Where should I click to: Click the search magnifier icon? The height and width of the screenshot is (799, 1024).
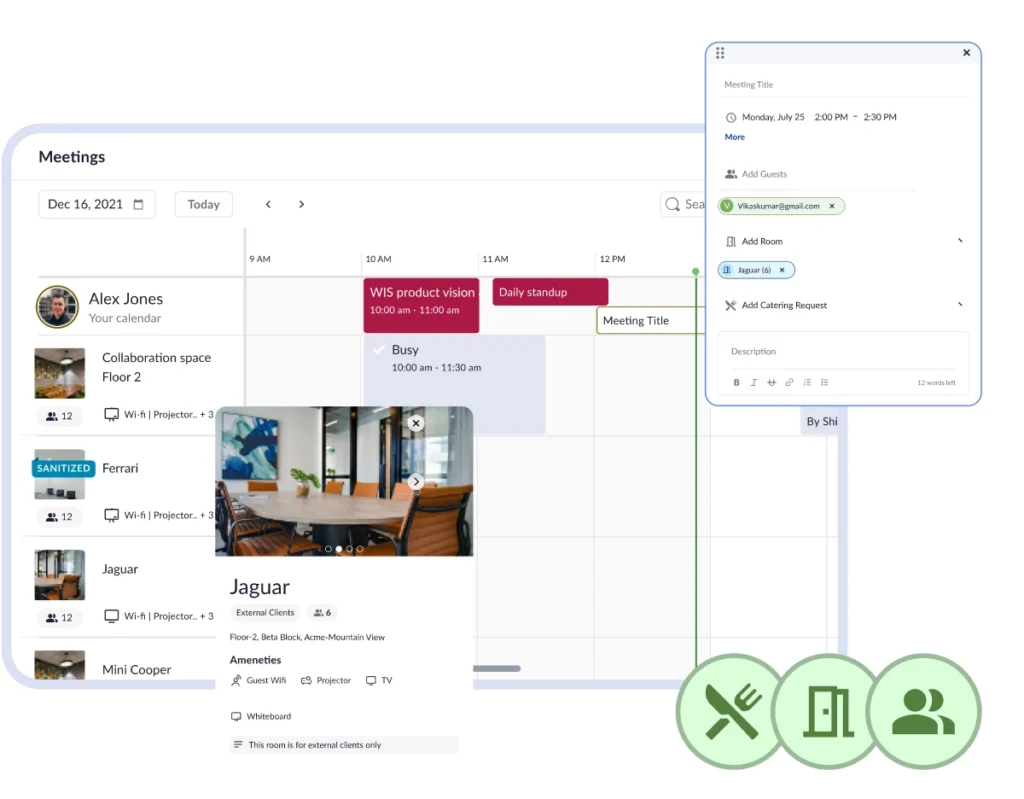673,204
